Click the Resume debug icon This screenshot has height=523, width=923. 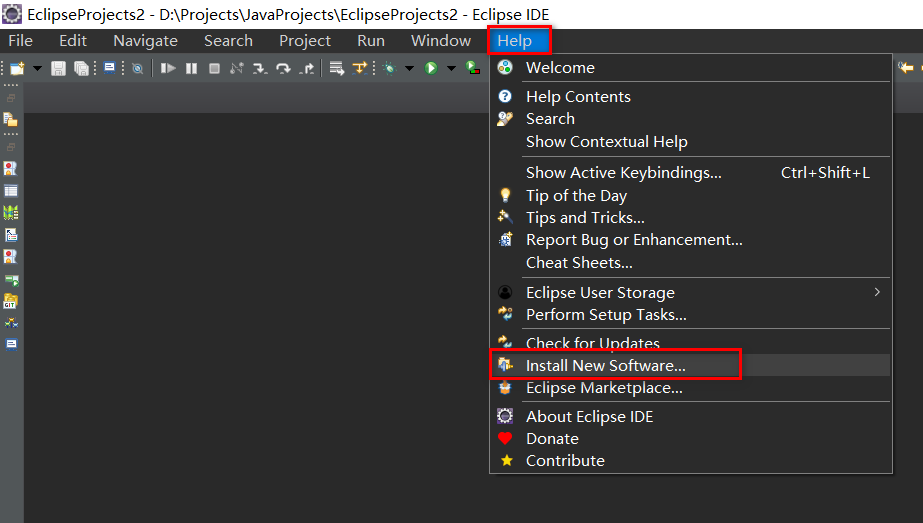coord(168,68)
